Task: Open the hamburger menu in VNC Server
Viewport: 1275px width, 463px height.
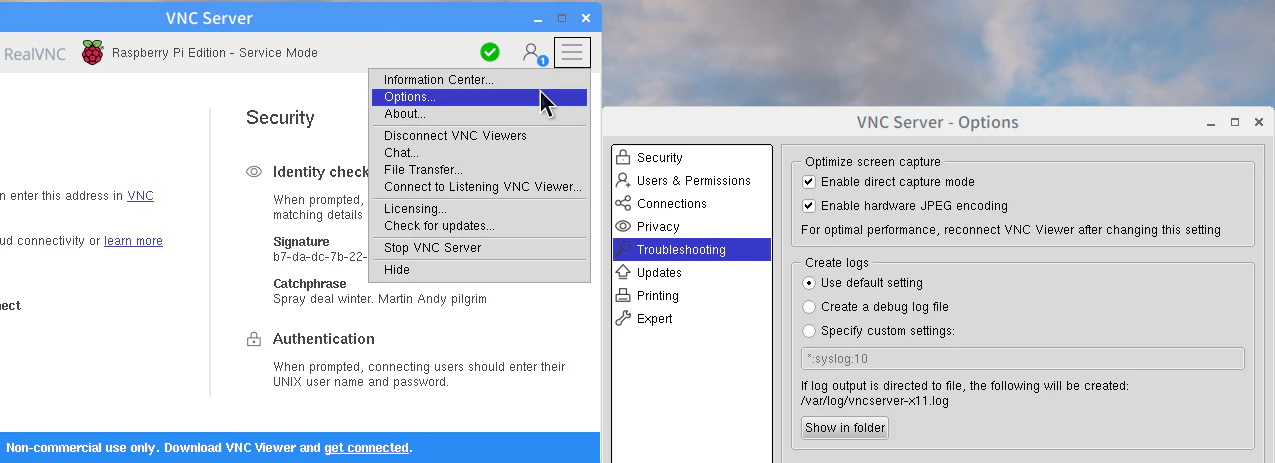Action: [572, 52]
